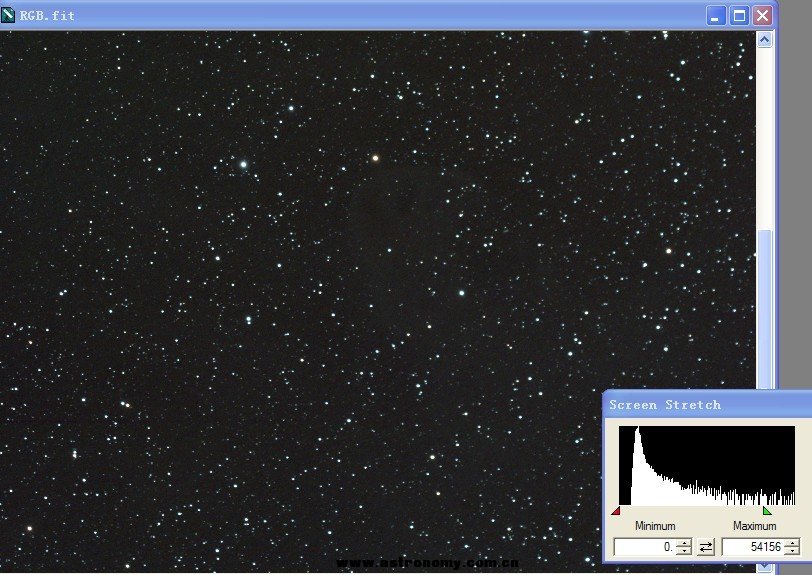This screenshot has height=575, width=812.
Task: Click the Screen Stretch histogram graph
Action: coord(706,465)
